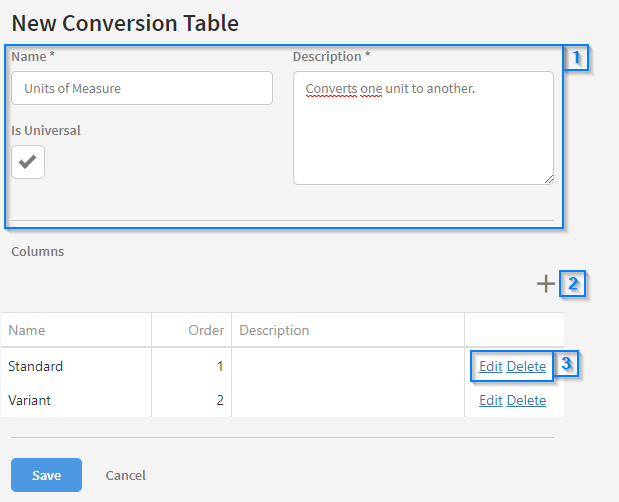This screenshot has height=502, width=619.
Task: Delete the Variant column row
Action: point(526,400)
